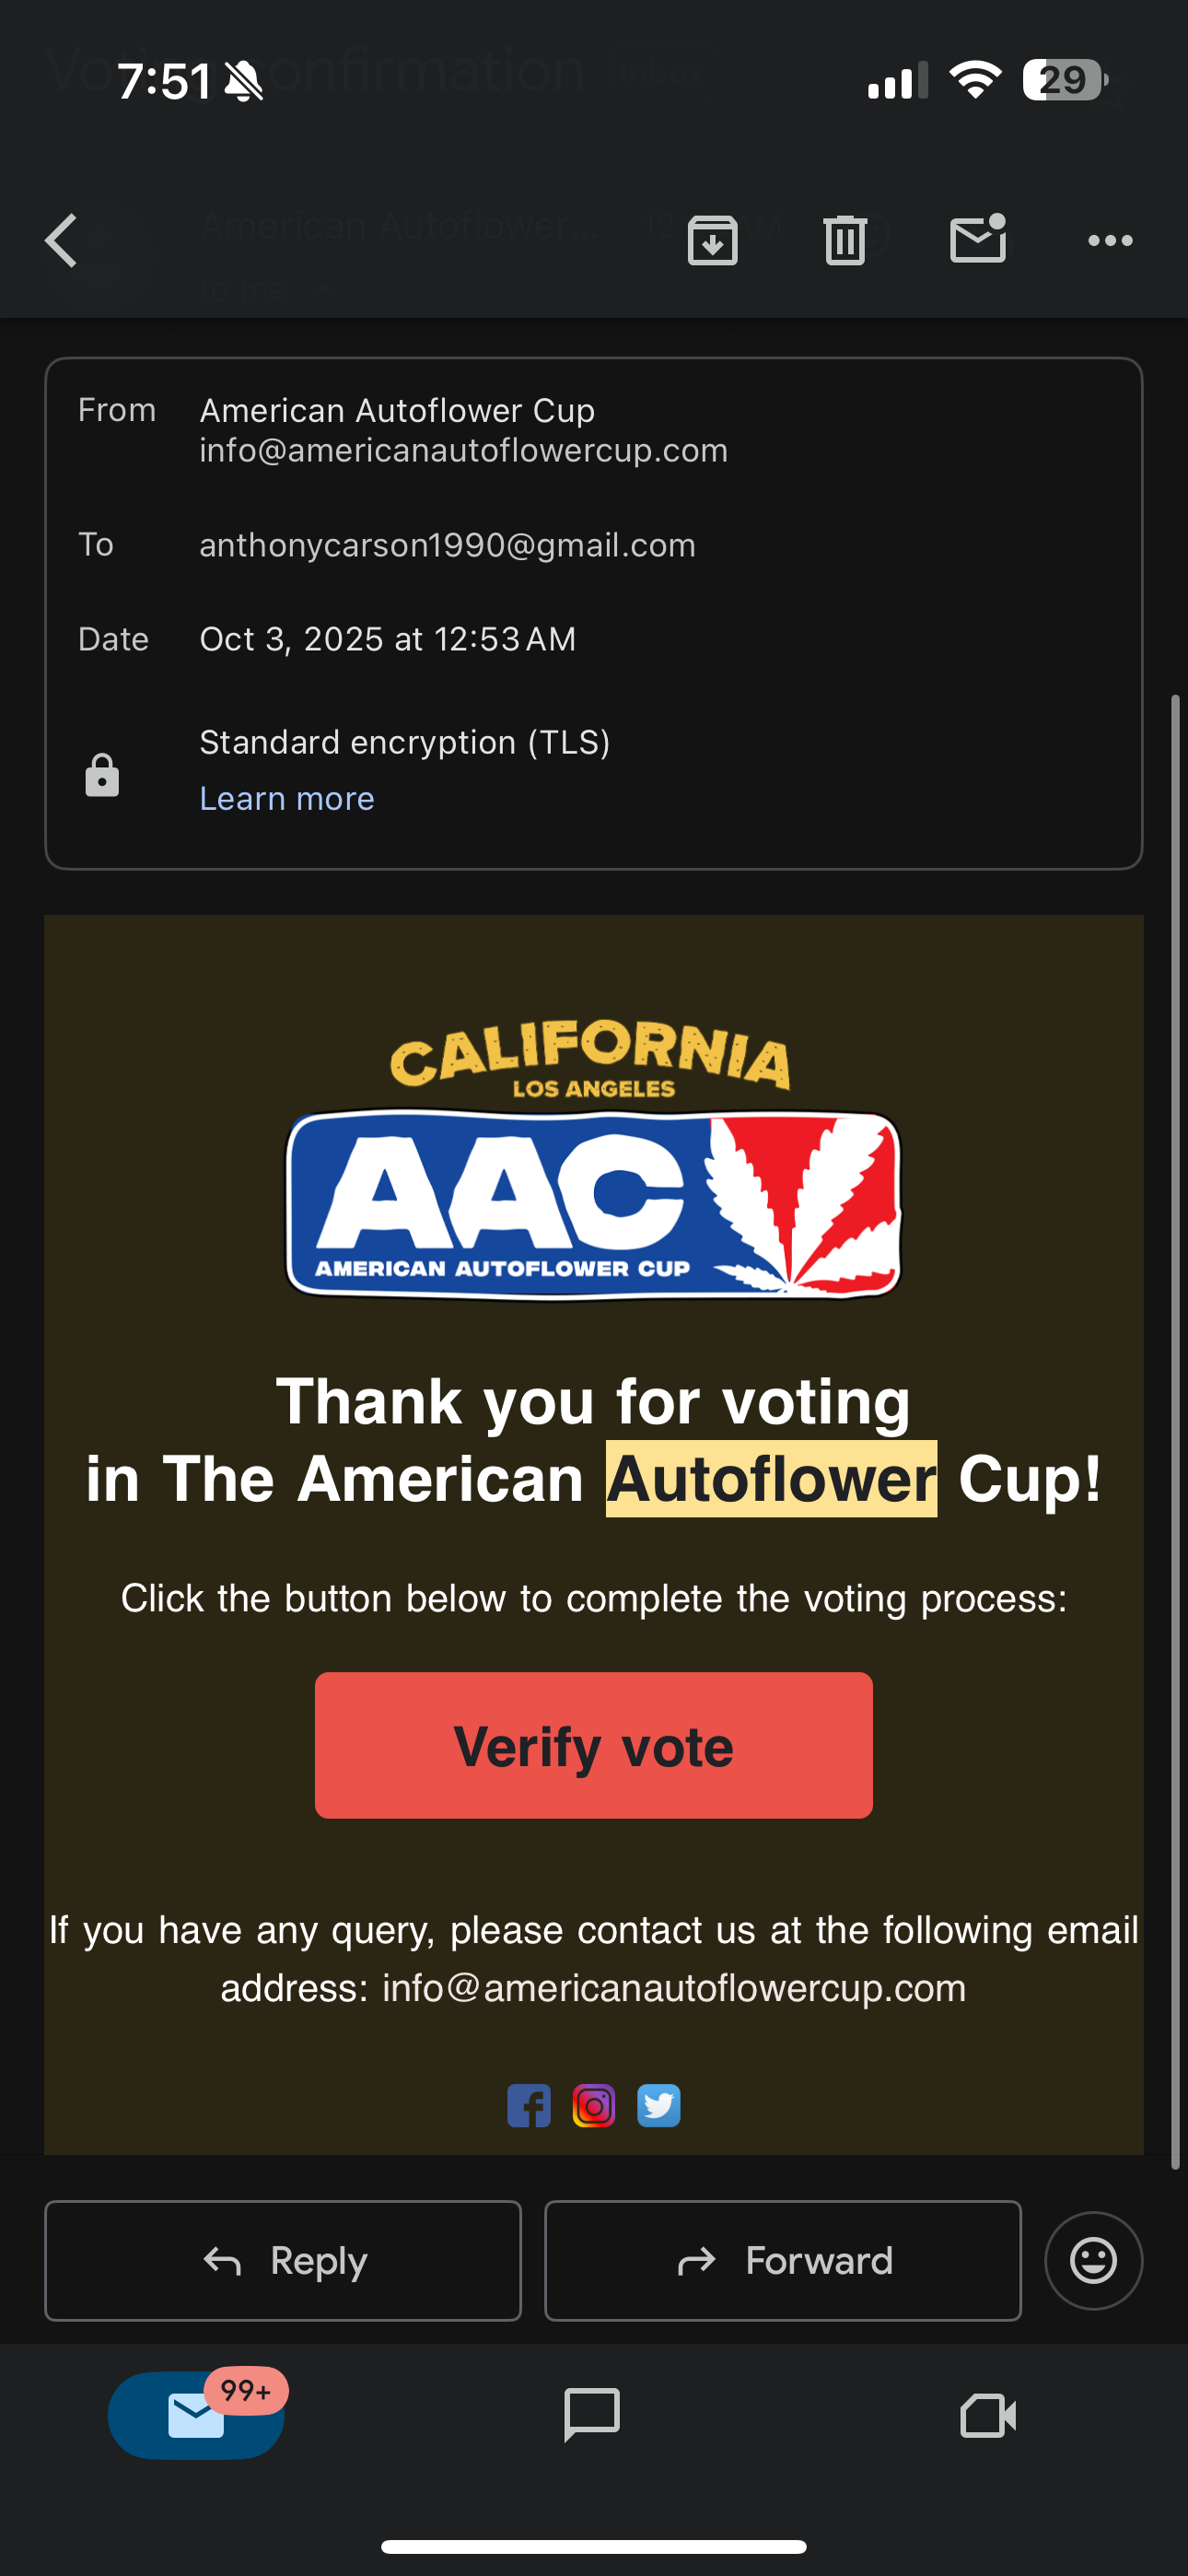Mark the email as unread

point(977,240)
